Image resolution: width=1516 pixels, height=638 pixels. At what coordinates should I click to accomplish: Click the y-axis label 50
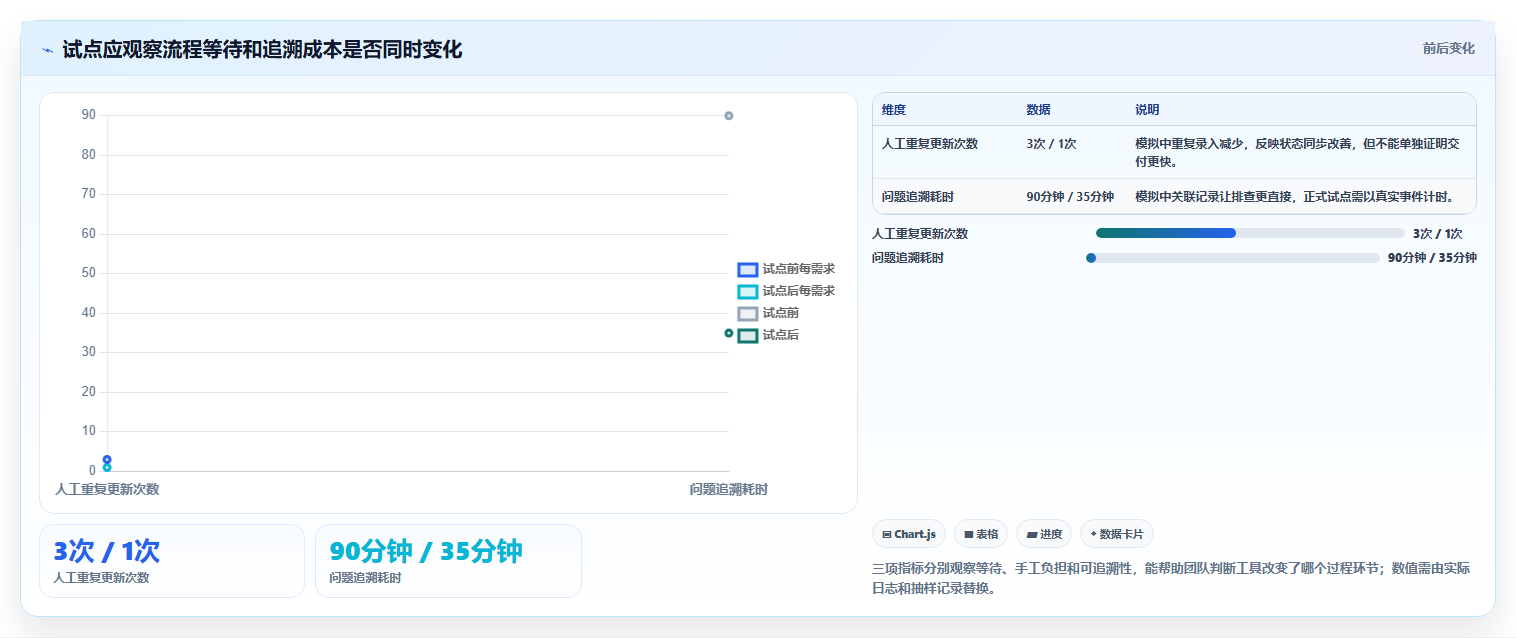tap(89, 273)
